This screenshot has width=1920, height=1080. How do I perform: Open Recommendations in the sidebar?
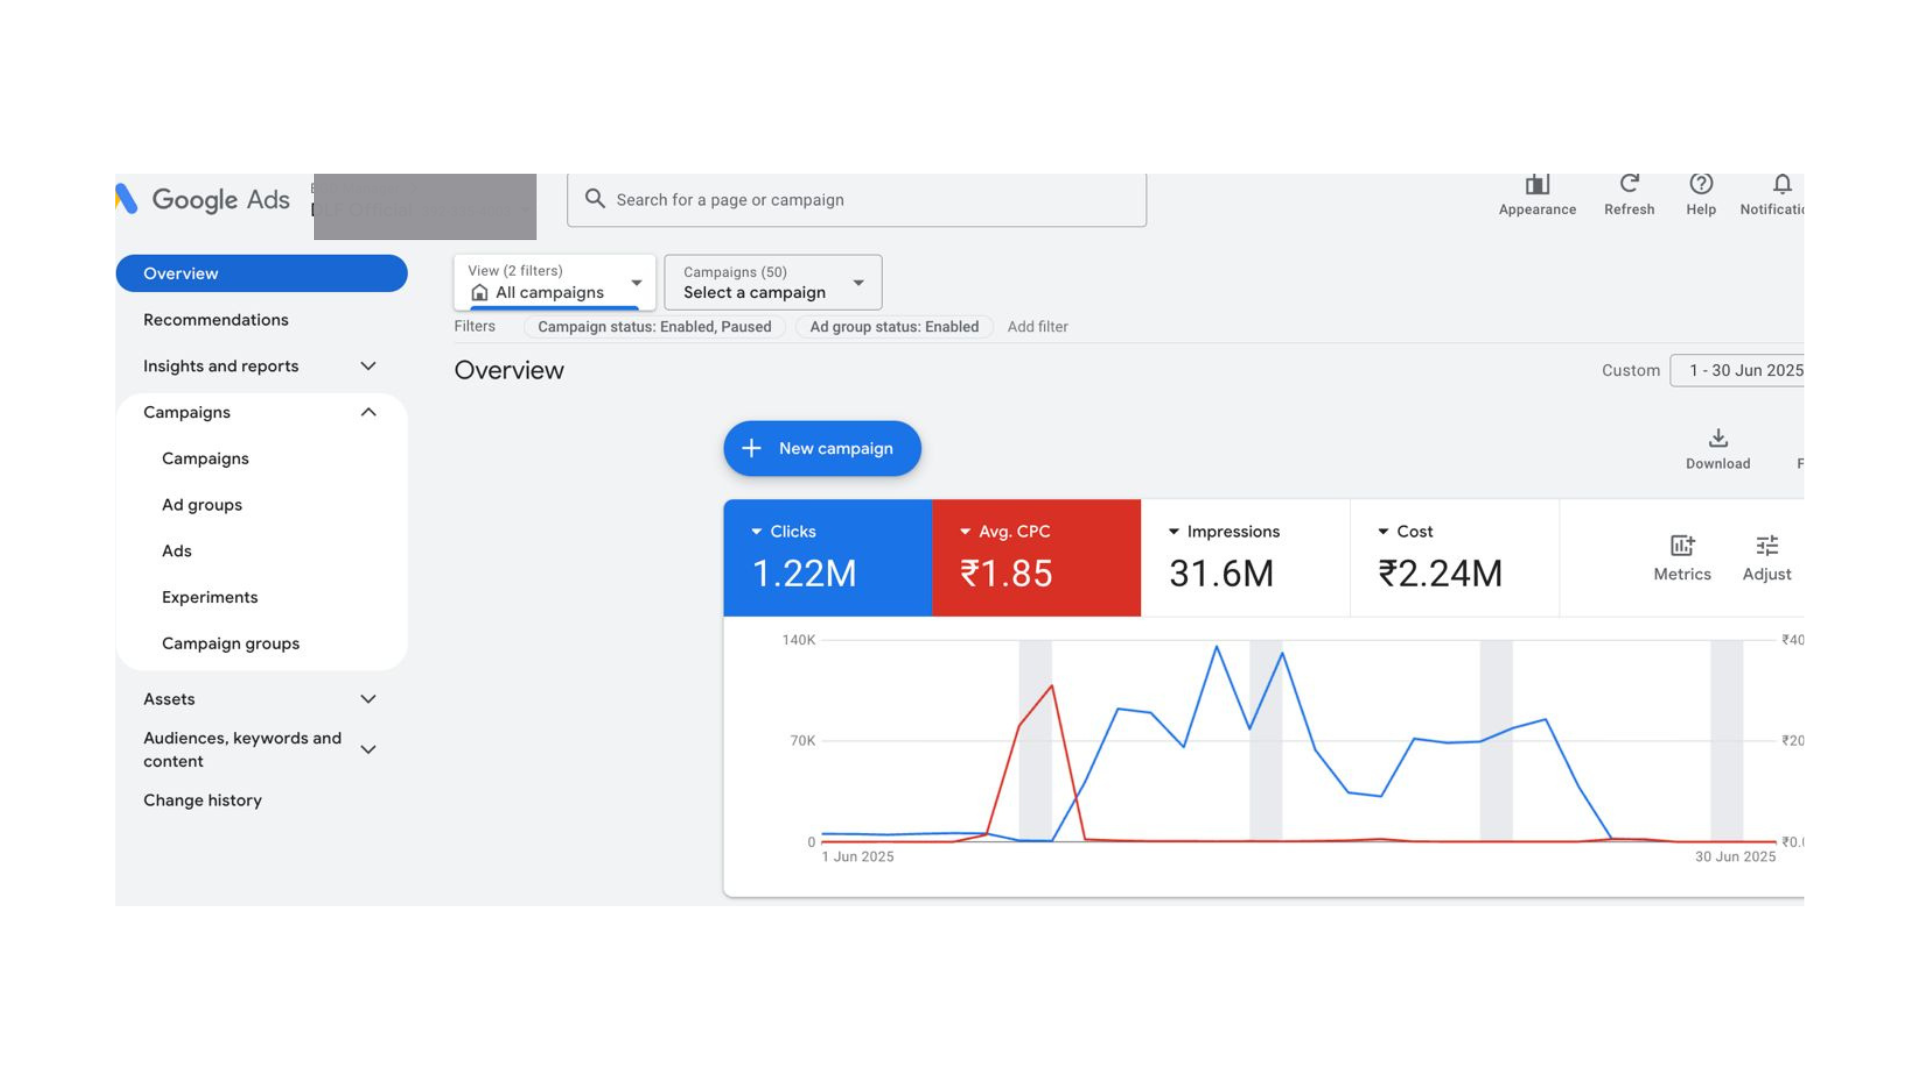click(216, 320)
